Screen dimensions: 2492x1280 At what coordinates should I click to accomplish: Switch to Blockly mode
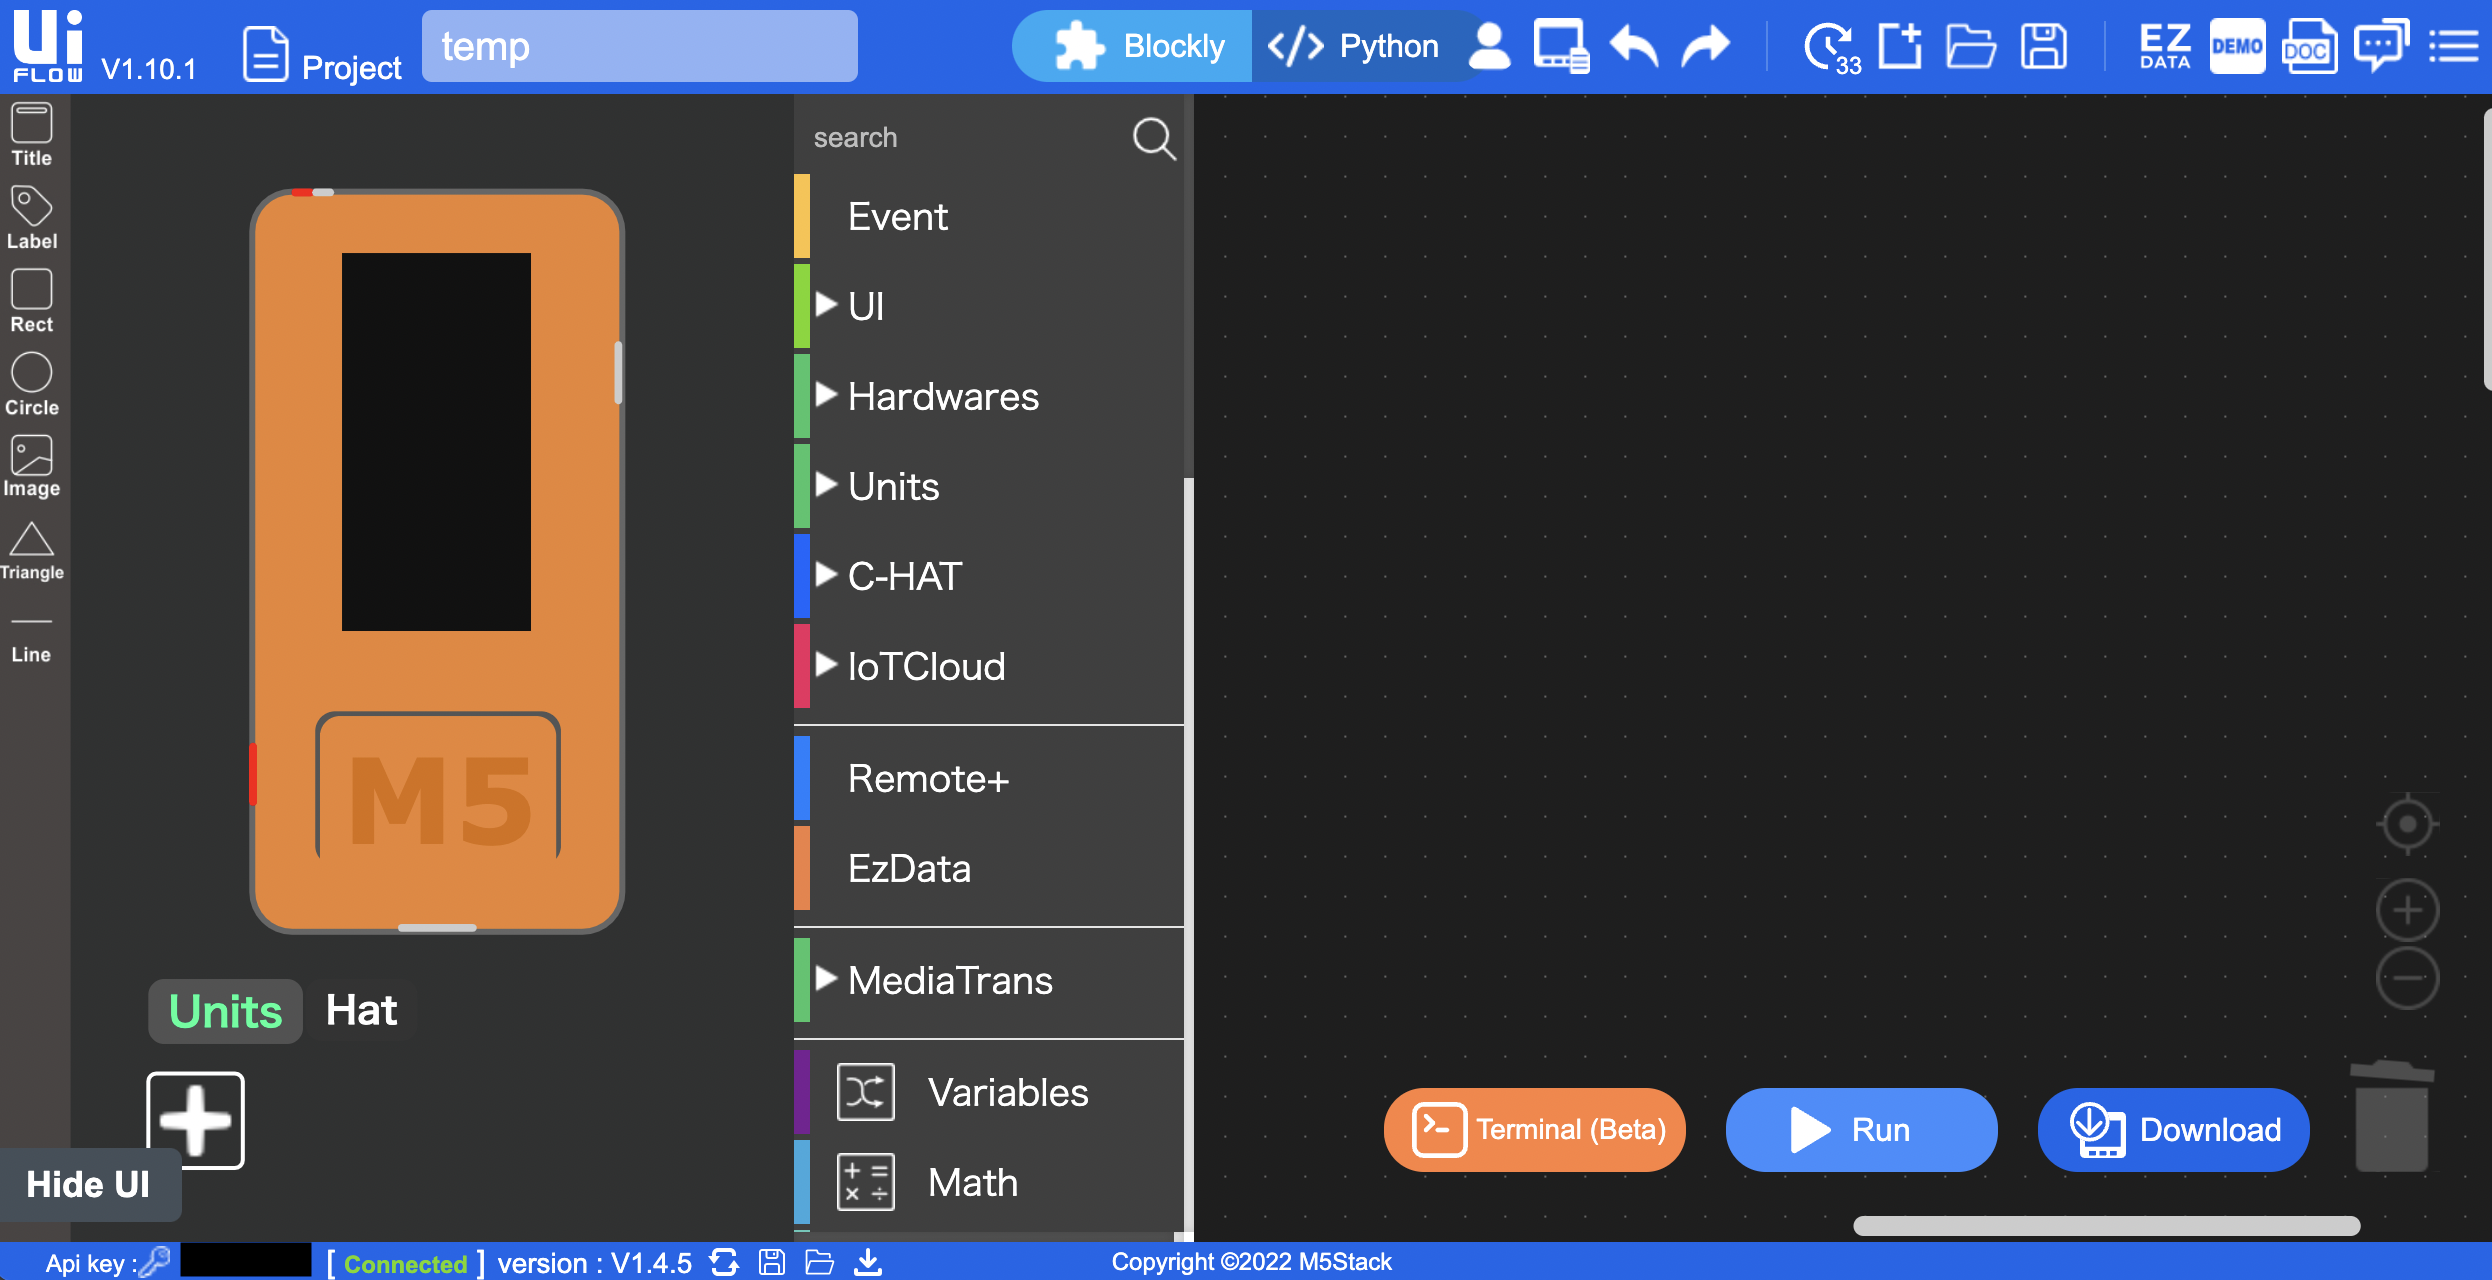click(x=1140, y=47)
